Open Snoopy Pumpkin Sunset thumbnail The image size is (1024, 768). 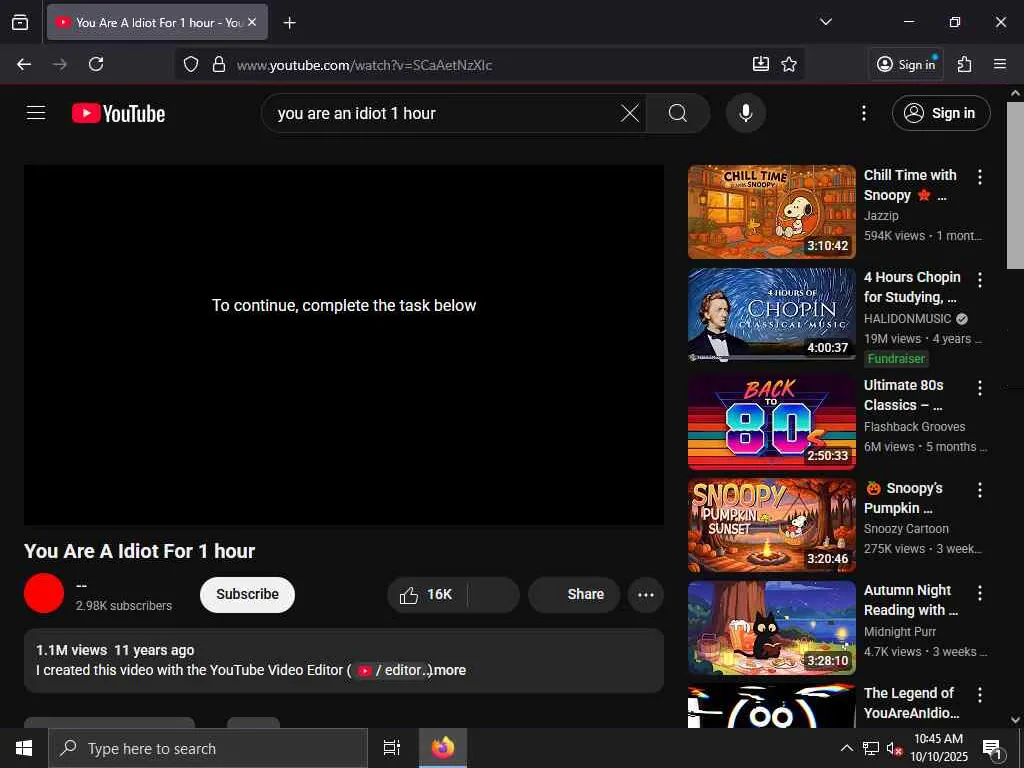(x=771, y=525)
